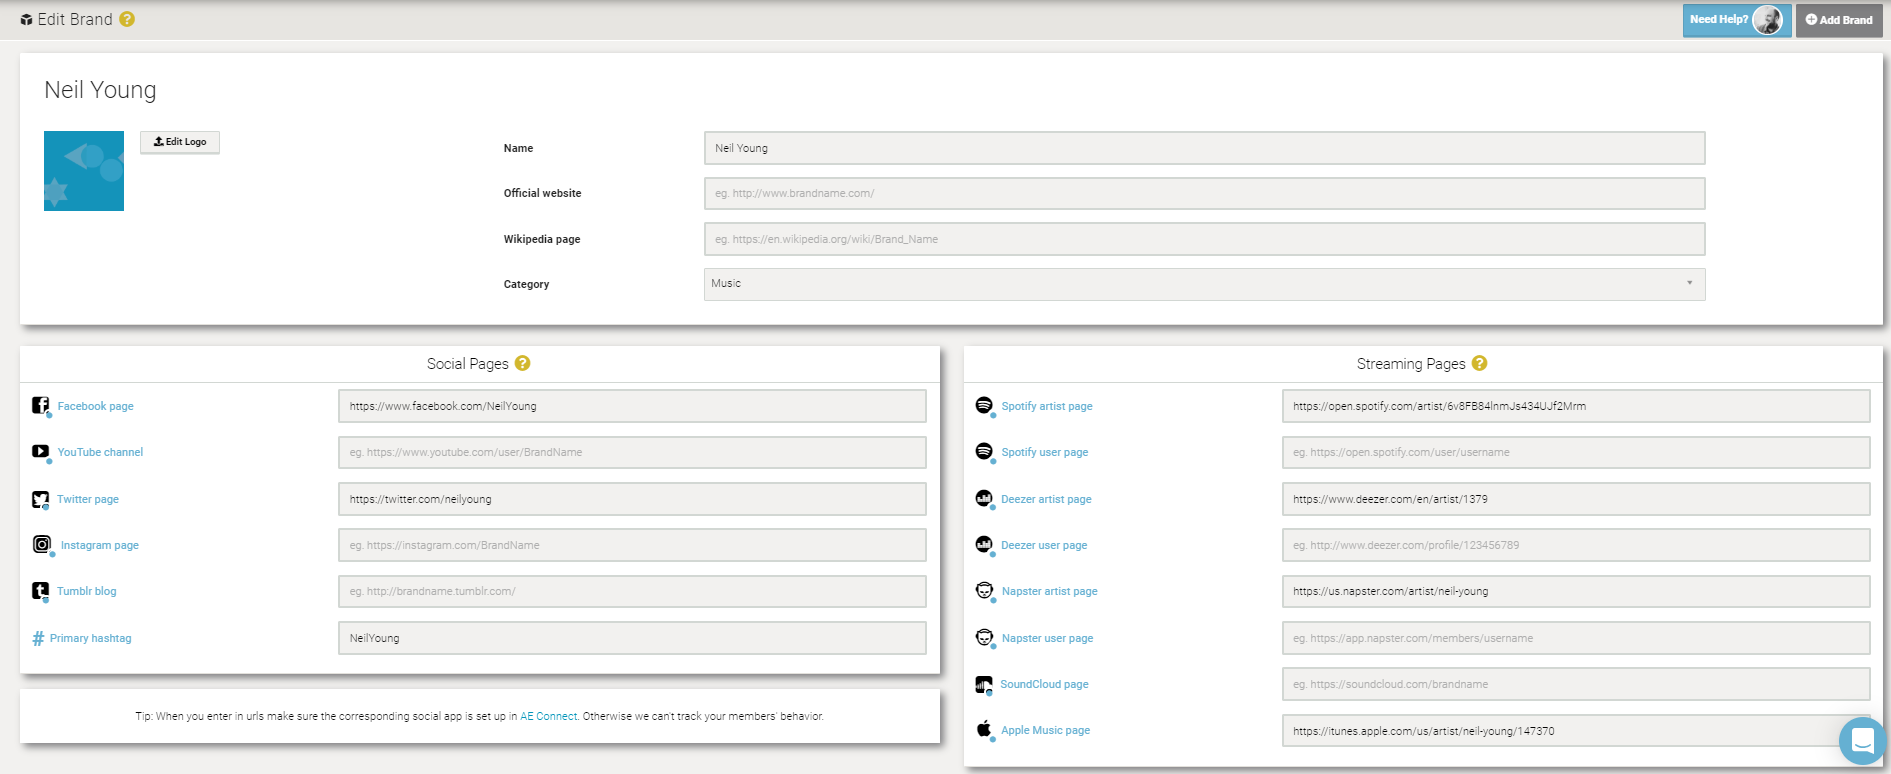This screenshot has width=1891, height=774.
Task: Open the YouTube channel link label
Action: [x=100, y=452]
